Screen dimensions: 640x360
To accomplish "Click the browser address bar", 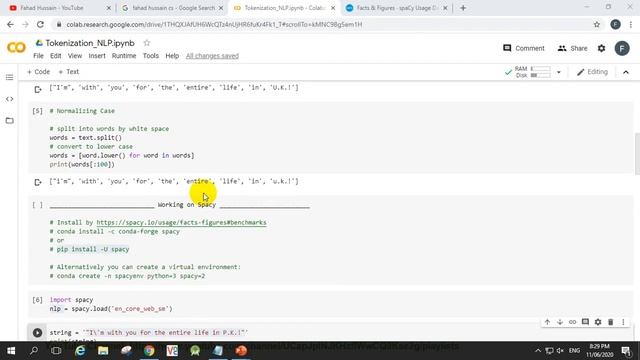I will click(x=322, y=24).
